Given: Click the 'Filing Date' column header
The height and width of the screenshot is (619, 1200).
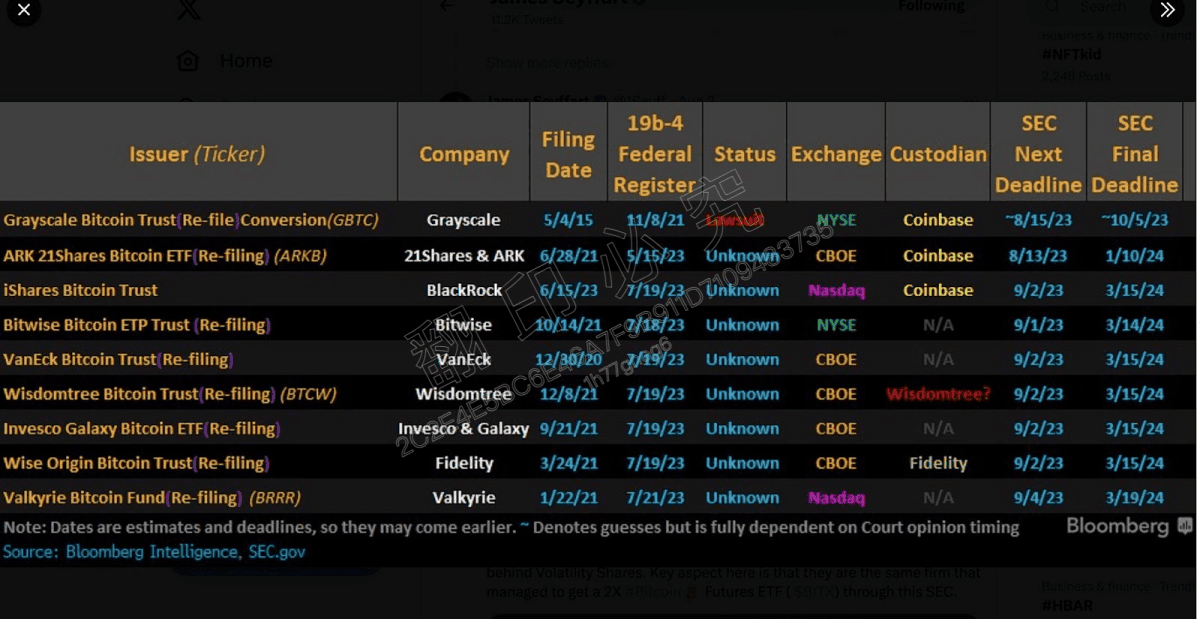Looking at the screenshot, I should point(568,155).
